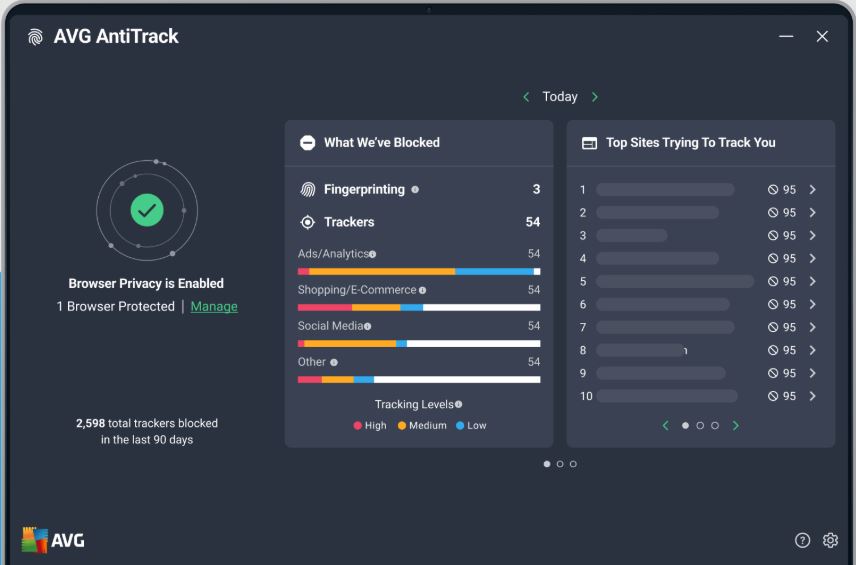Expand details for tracking site 6
The width and height of the screenshot is (856, 565).
[812, 304]
